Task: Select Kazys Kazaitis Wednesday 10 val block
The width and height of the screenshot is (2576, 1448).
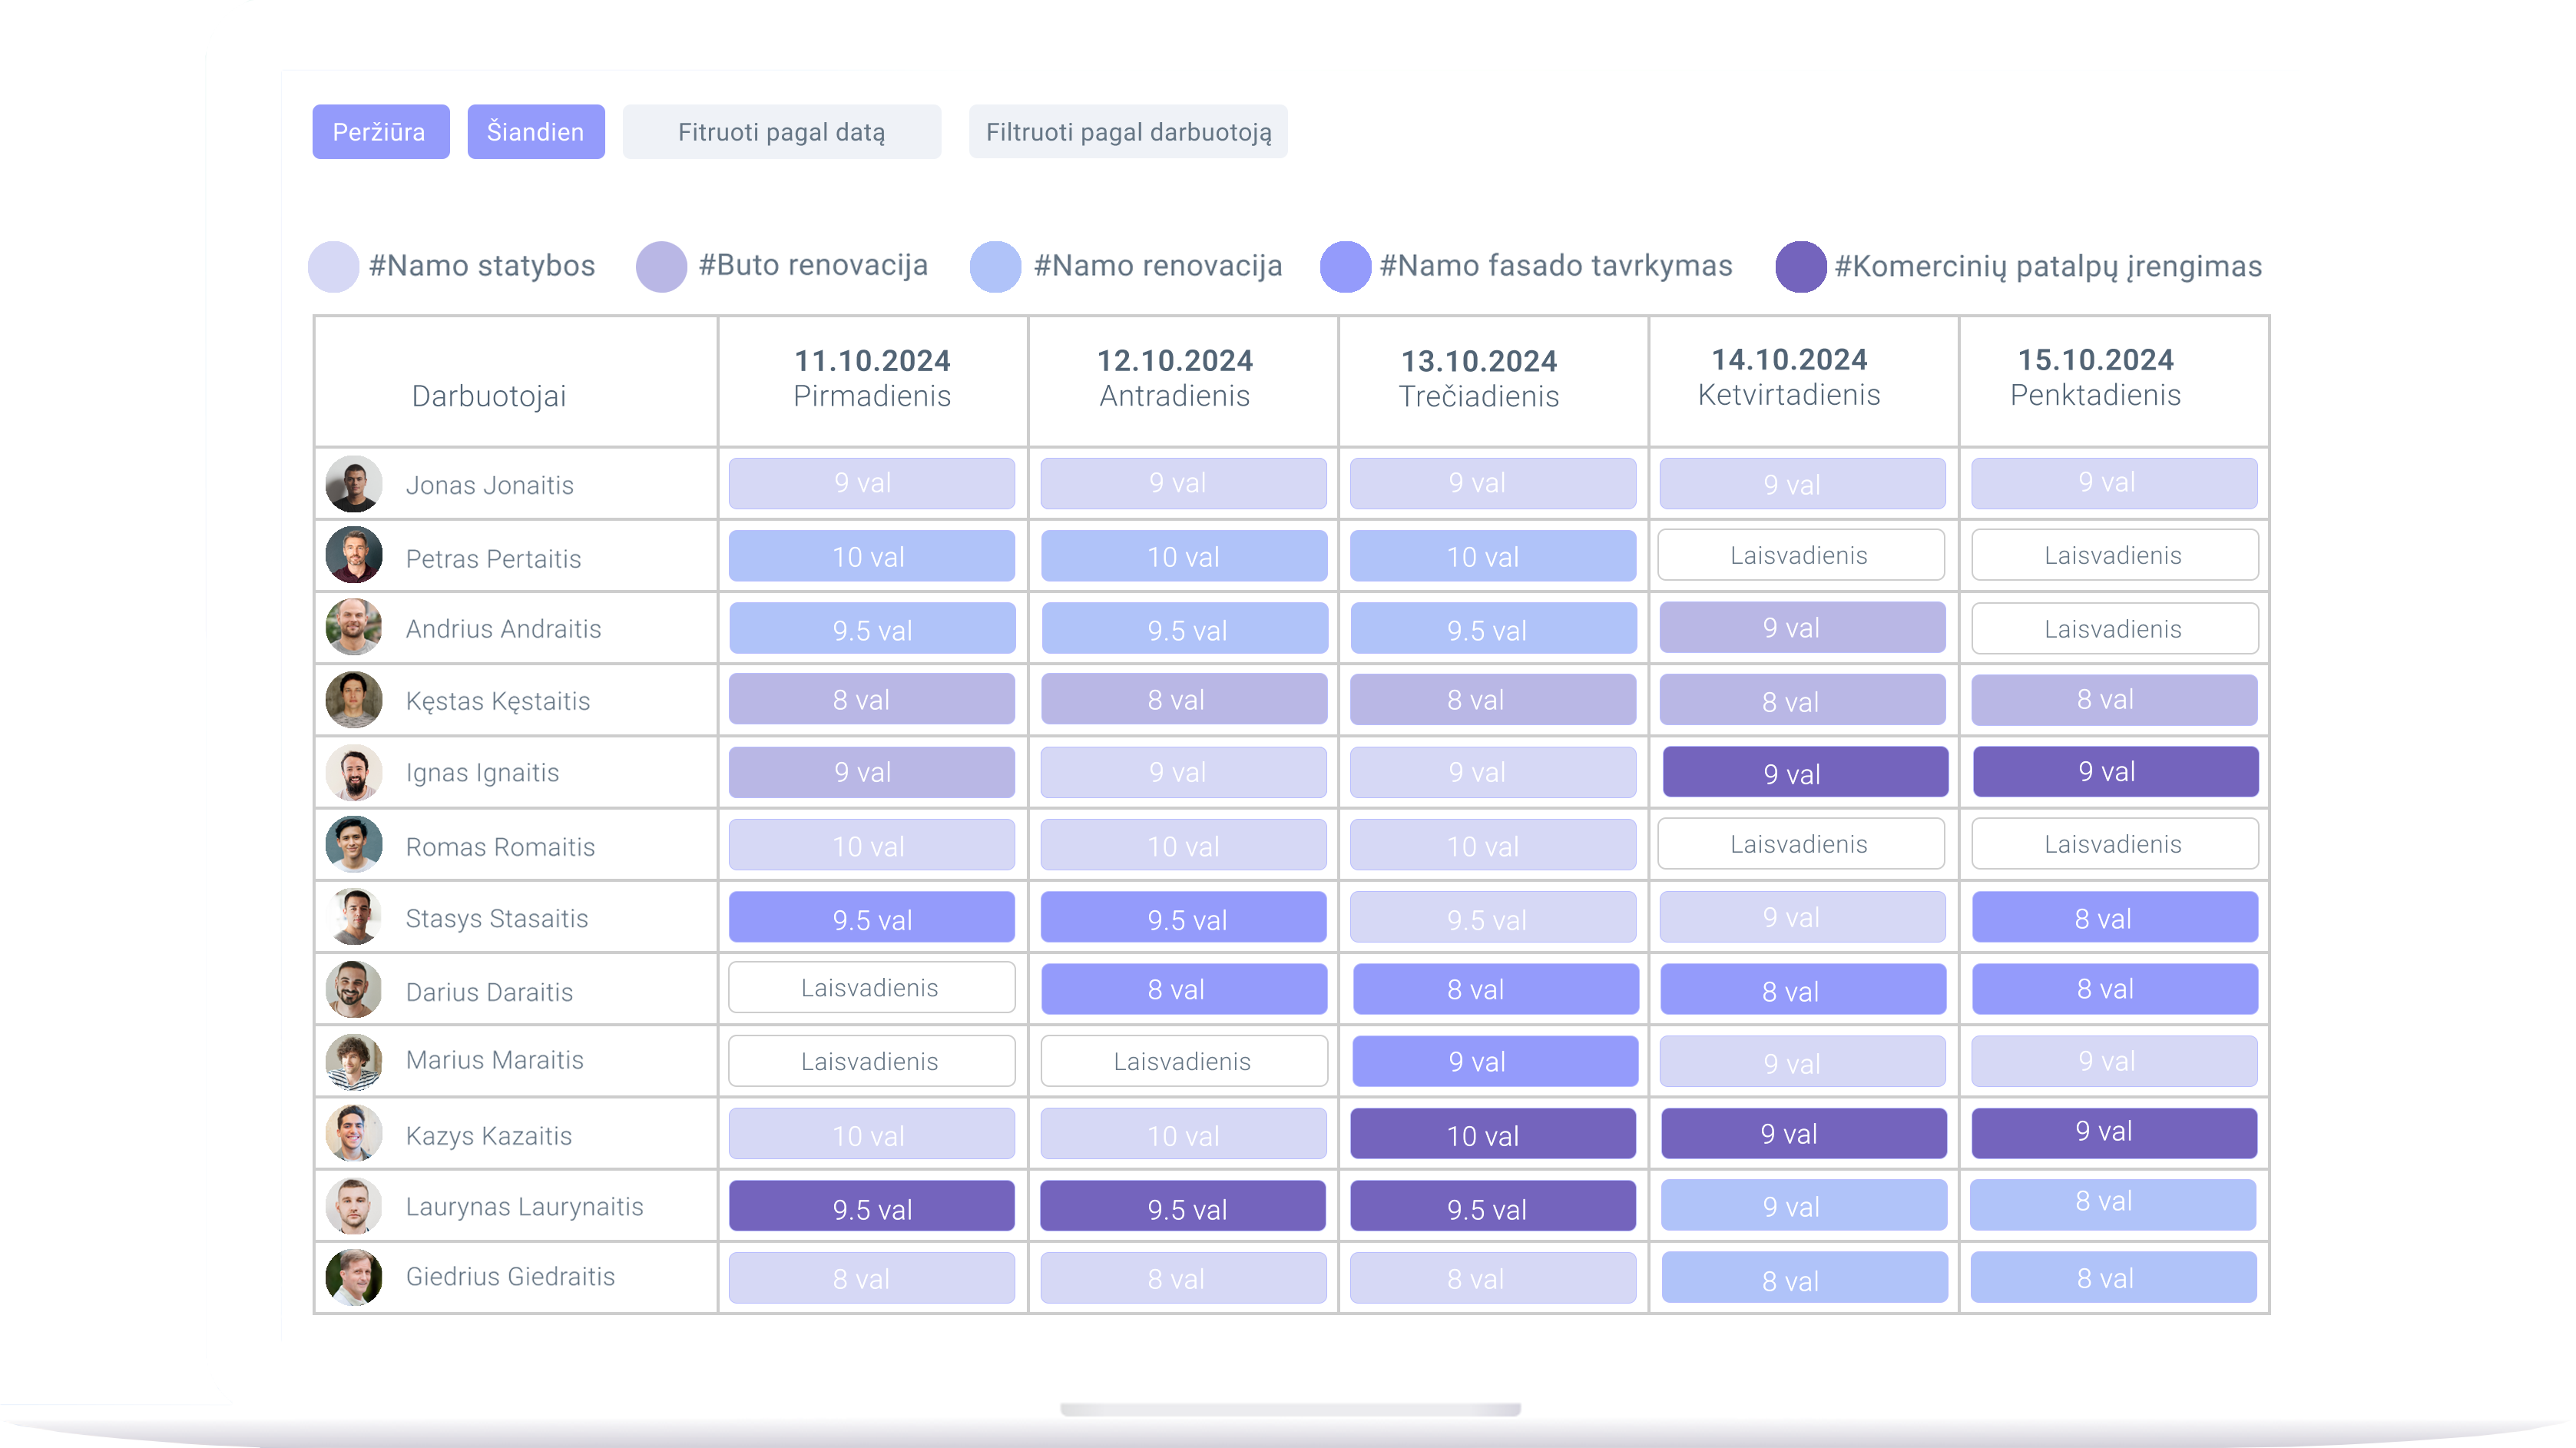Action: (x=1492, y=1134)
